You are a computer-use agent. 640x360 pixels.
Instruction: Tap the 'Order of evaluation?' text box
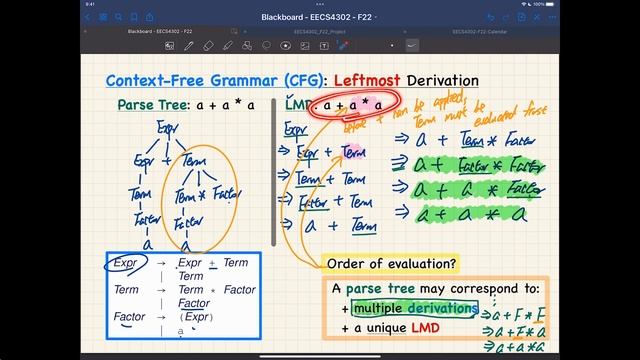391,264
